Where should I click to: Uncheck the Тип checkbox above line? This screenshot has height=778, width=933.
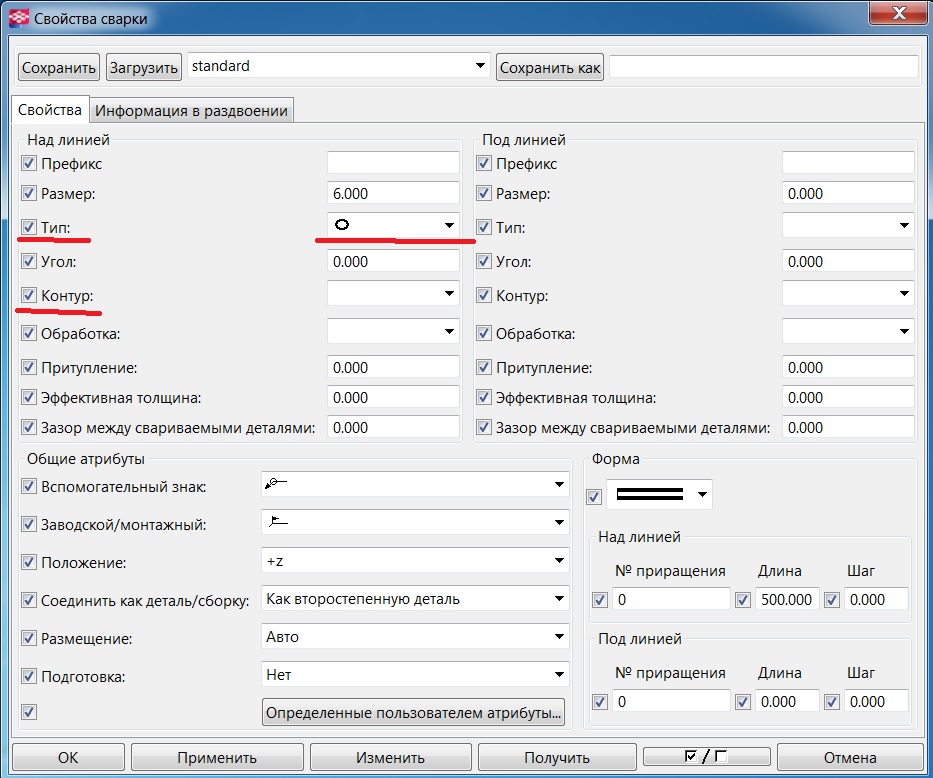pos(29,227)
